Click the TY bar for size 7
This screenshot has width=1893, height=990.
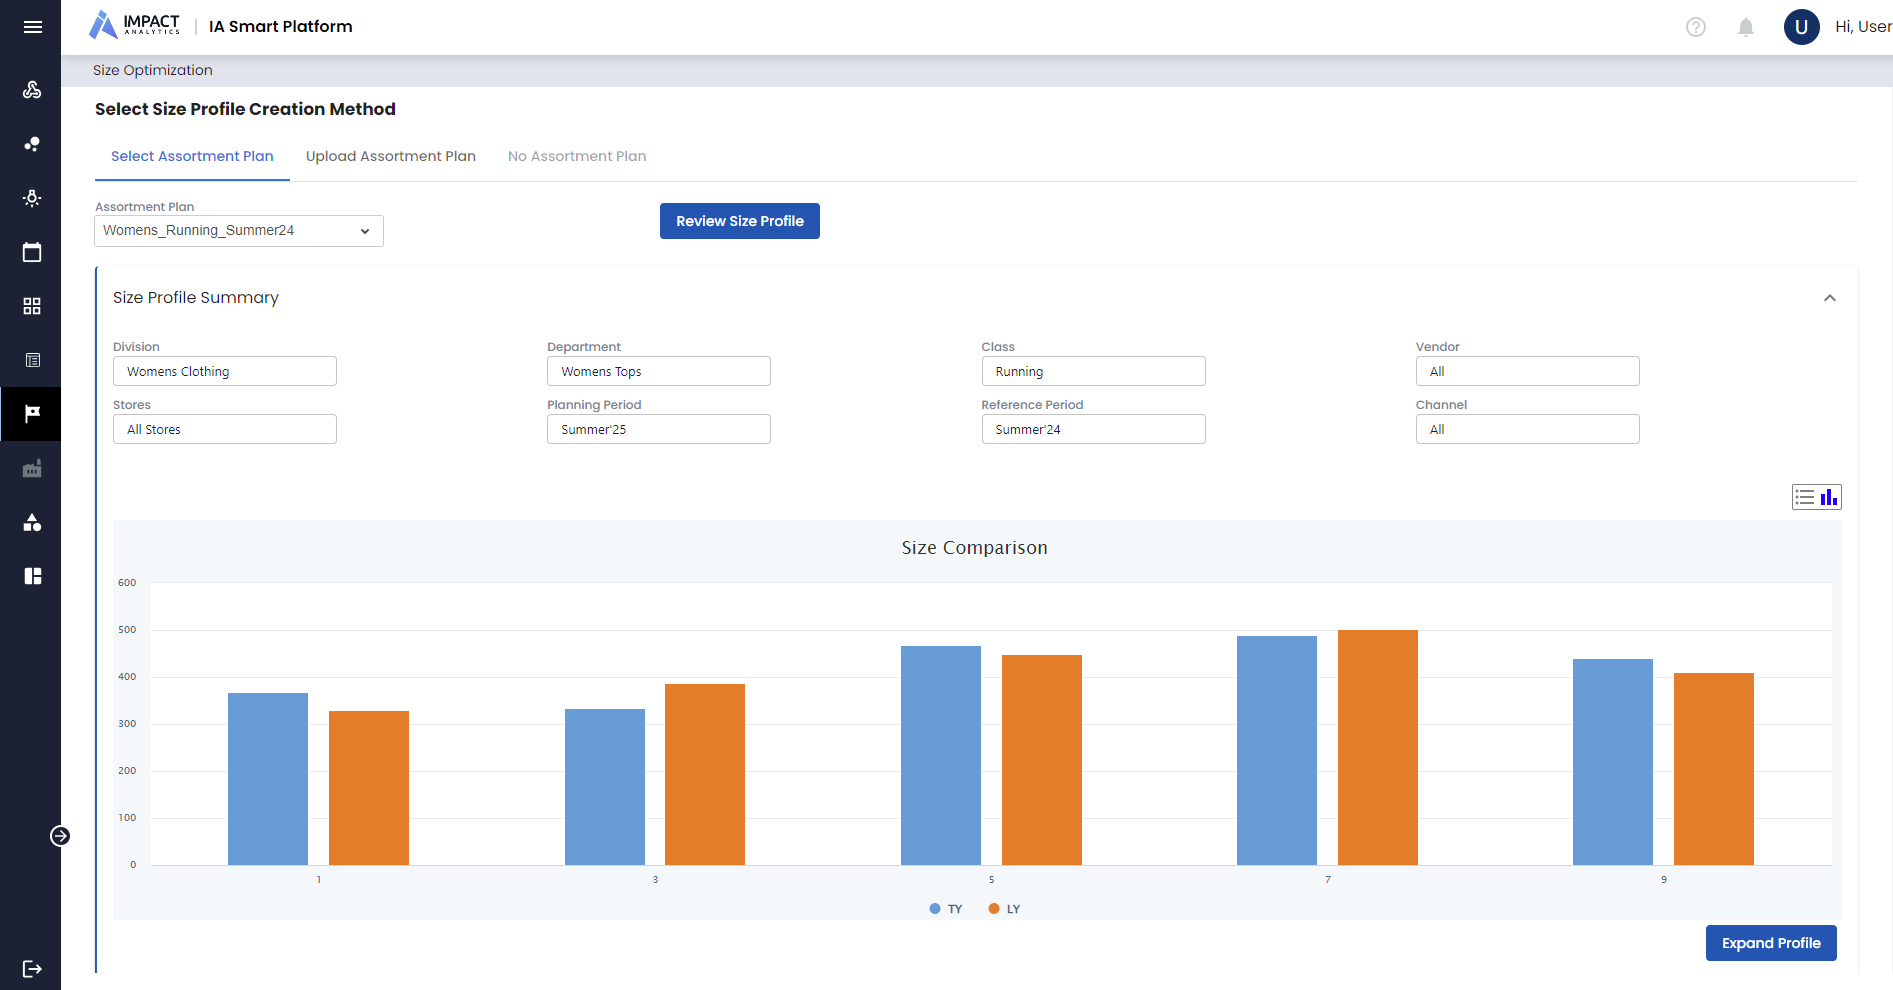[1277, 751]
